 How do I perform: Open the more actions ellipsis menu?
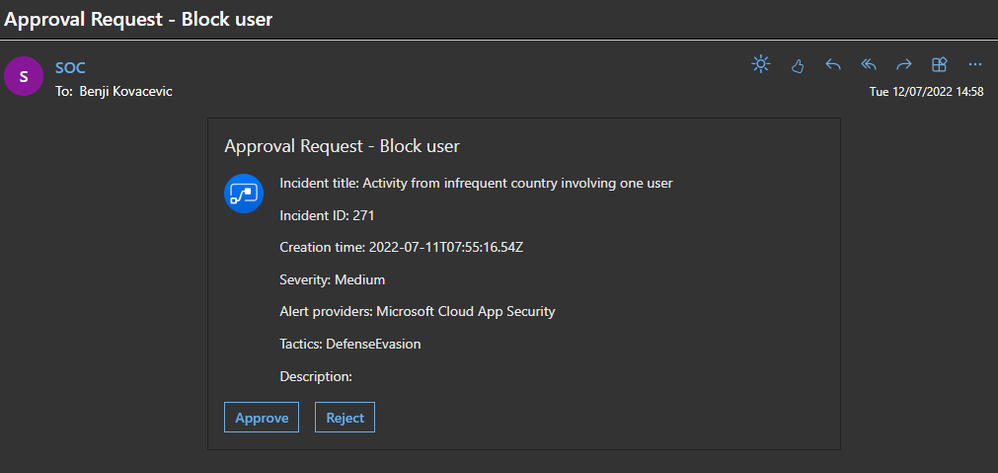point(976,65)
